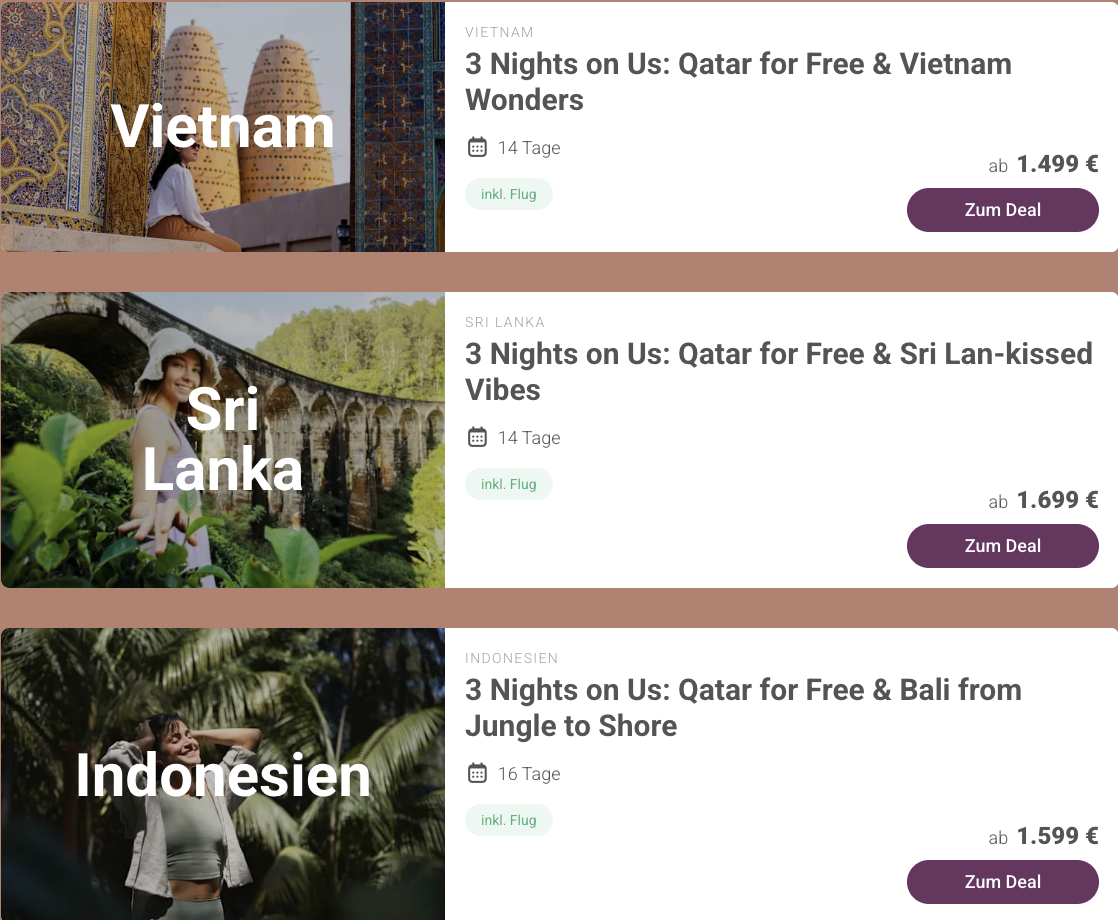
Task: Click inkl. Flug badge on Indonesien deal
Action: [x=508, y=820]
